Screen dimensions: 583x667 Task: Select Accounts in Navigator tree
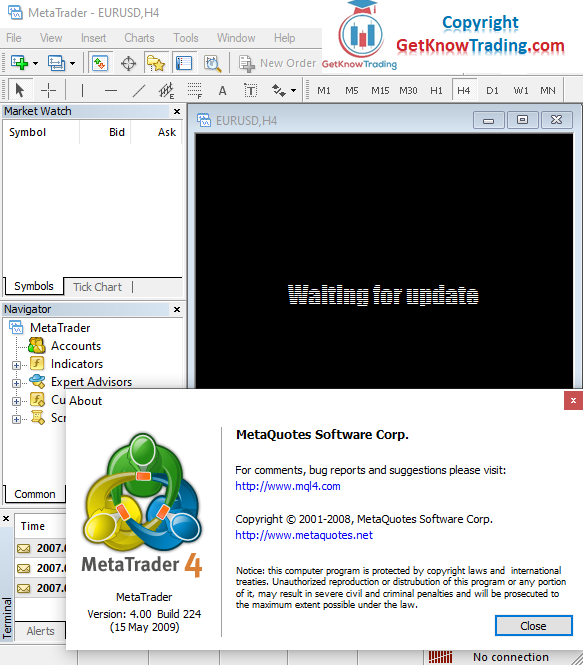(x=76, y=346)
